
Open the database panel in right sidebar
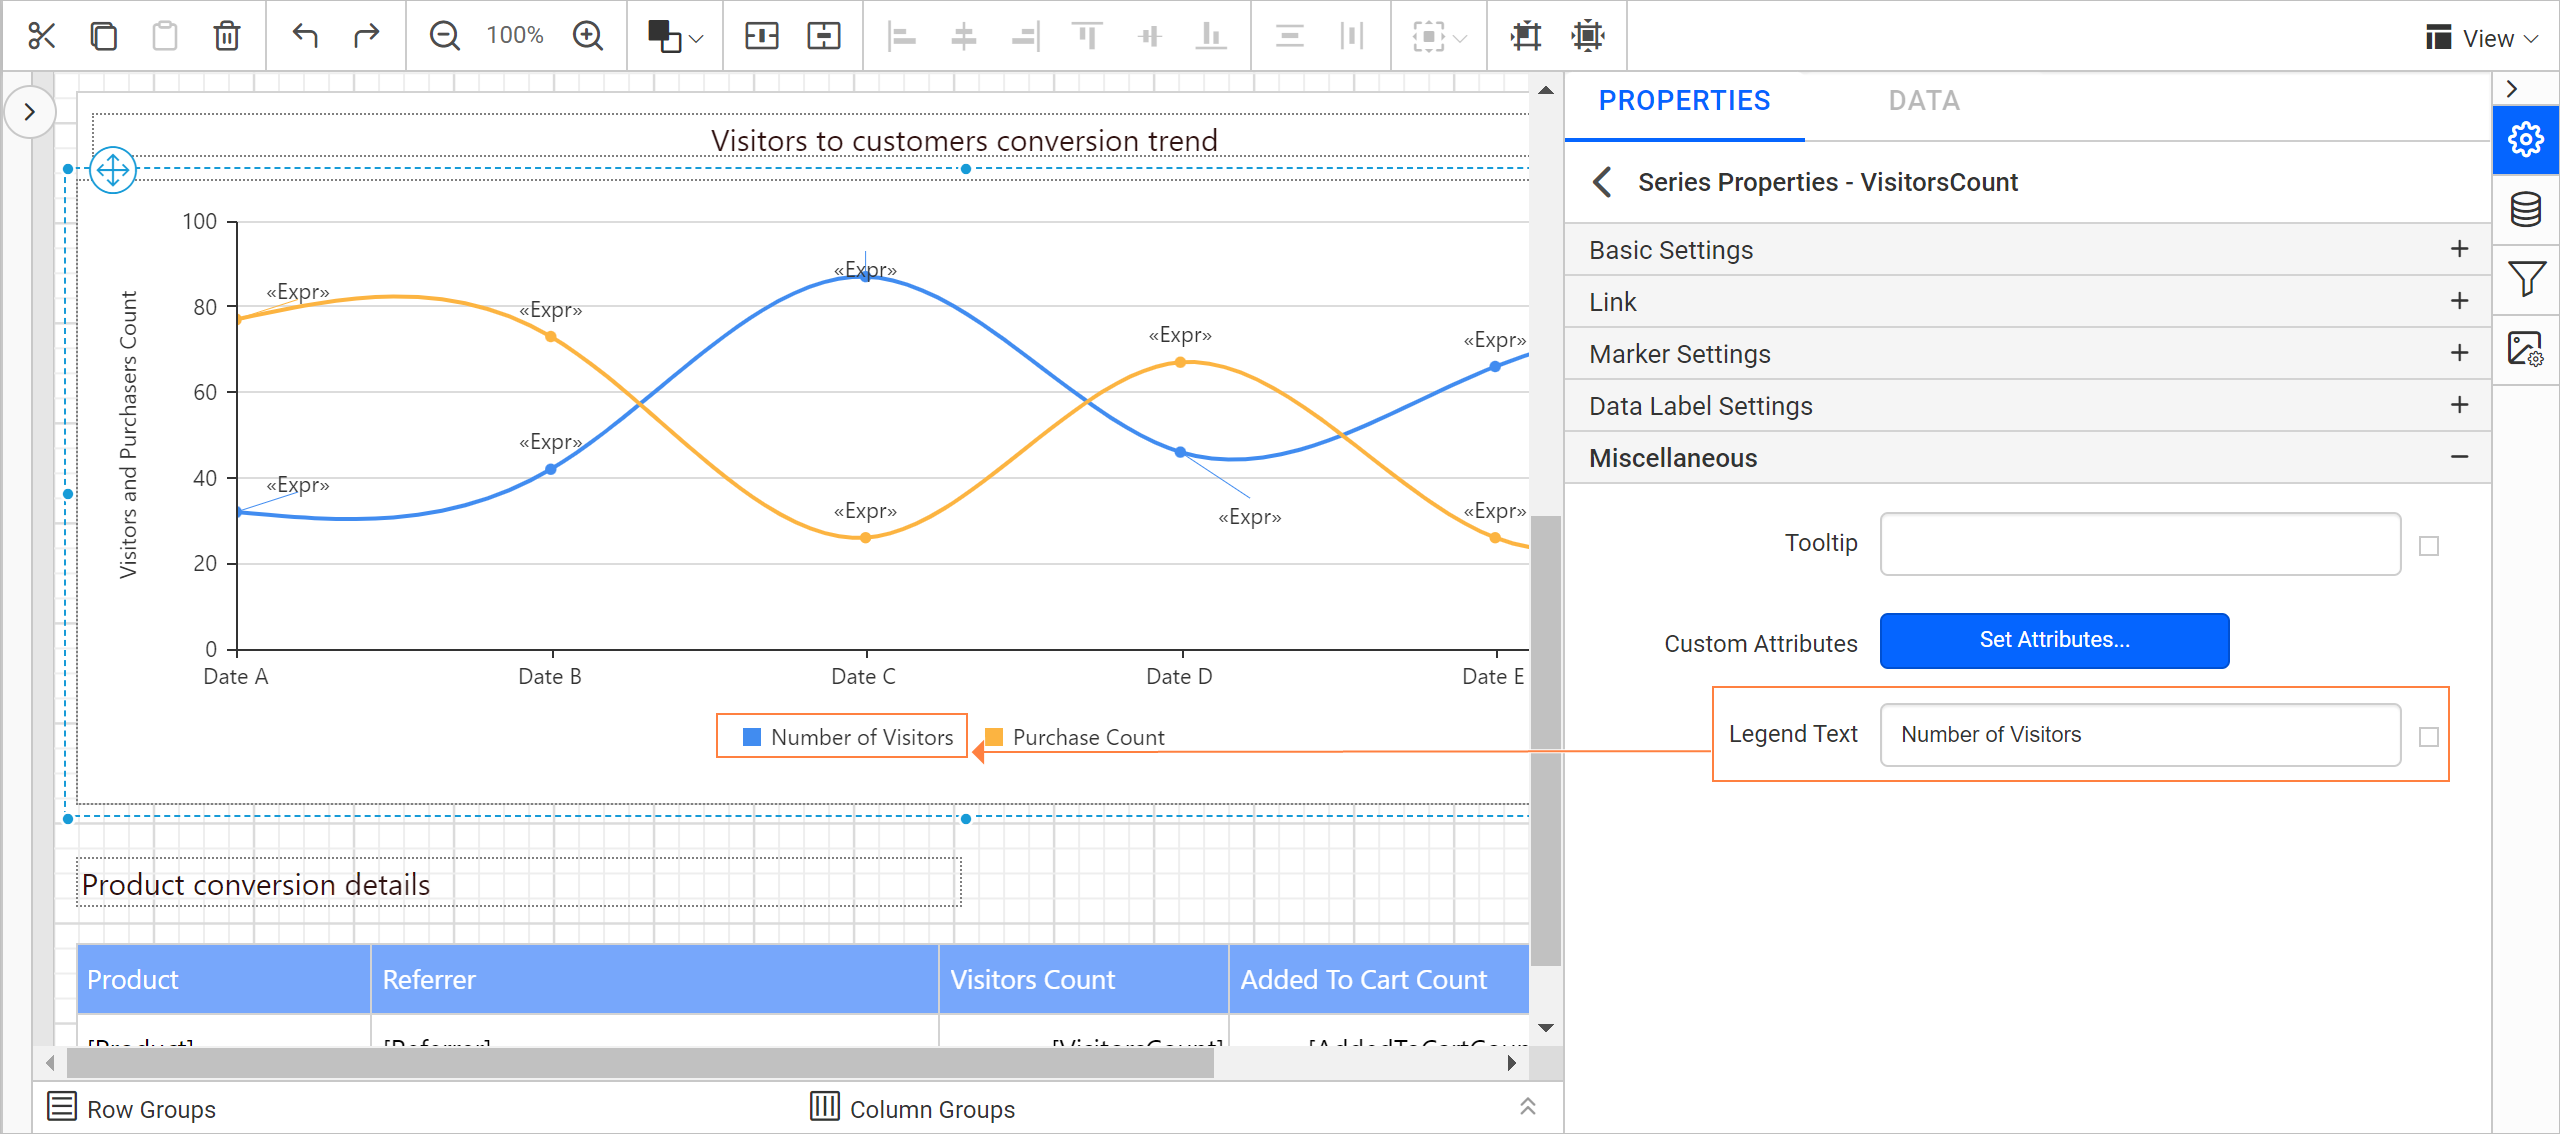pos(2526,209)
